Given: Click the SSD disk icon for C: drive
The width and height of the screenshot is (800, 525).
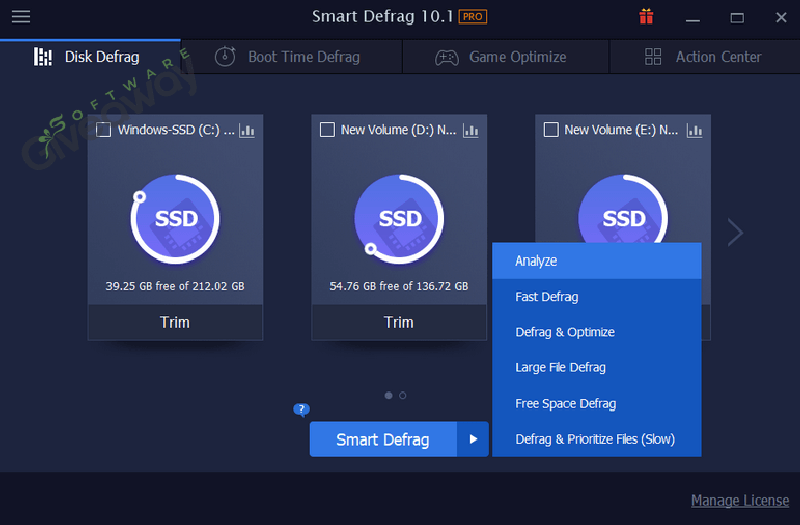Looking at the screenshot, I should click(175, 219).
